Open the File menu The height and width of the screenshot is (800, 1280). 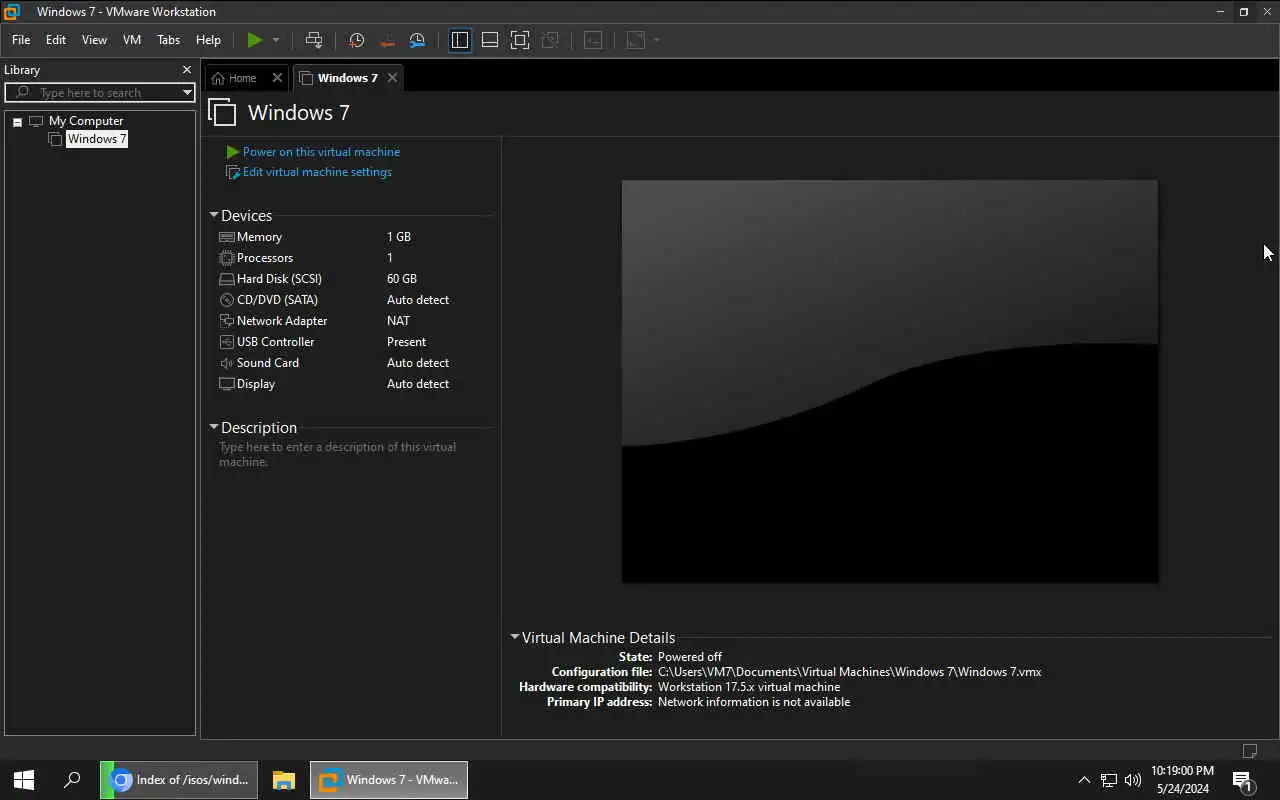point(21,40)
